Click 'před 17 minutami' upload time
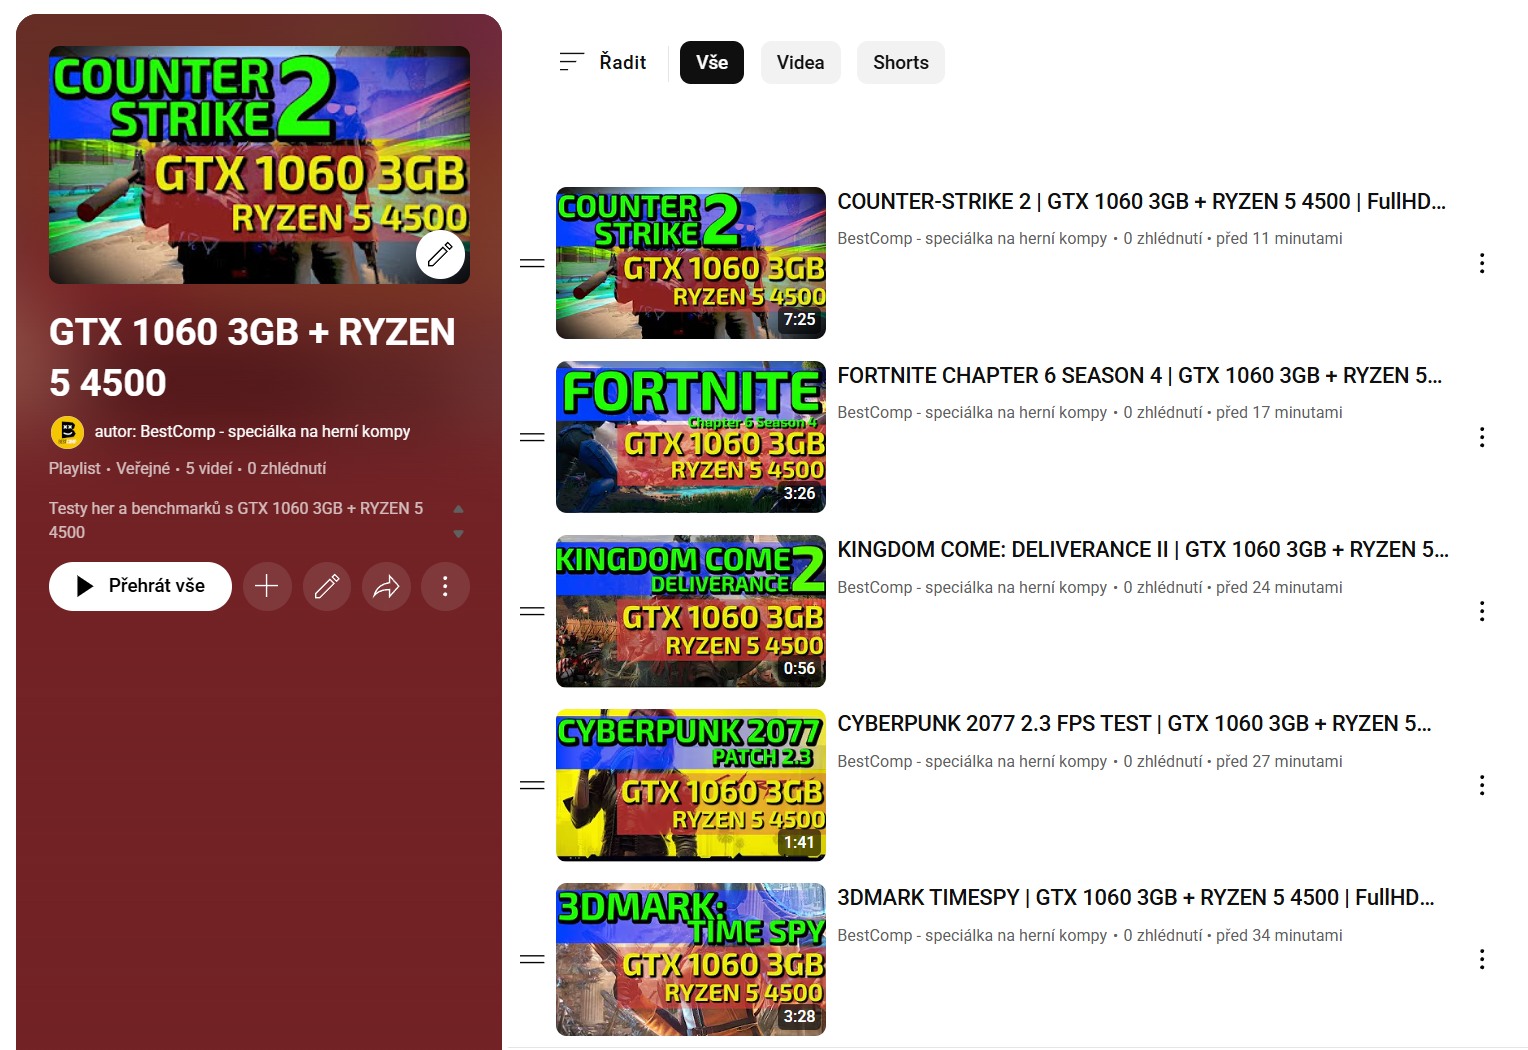The width and height of the screenshot is (1528, 1050). coord(1279,413)
